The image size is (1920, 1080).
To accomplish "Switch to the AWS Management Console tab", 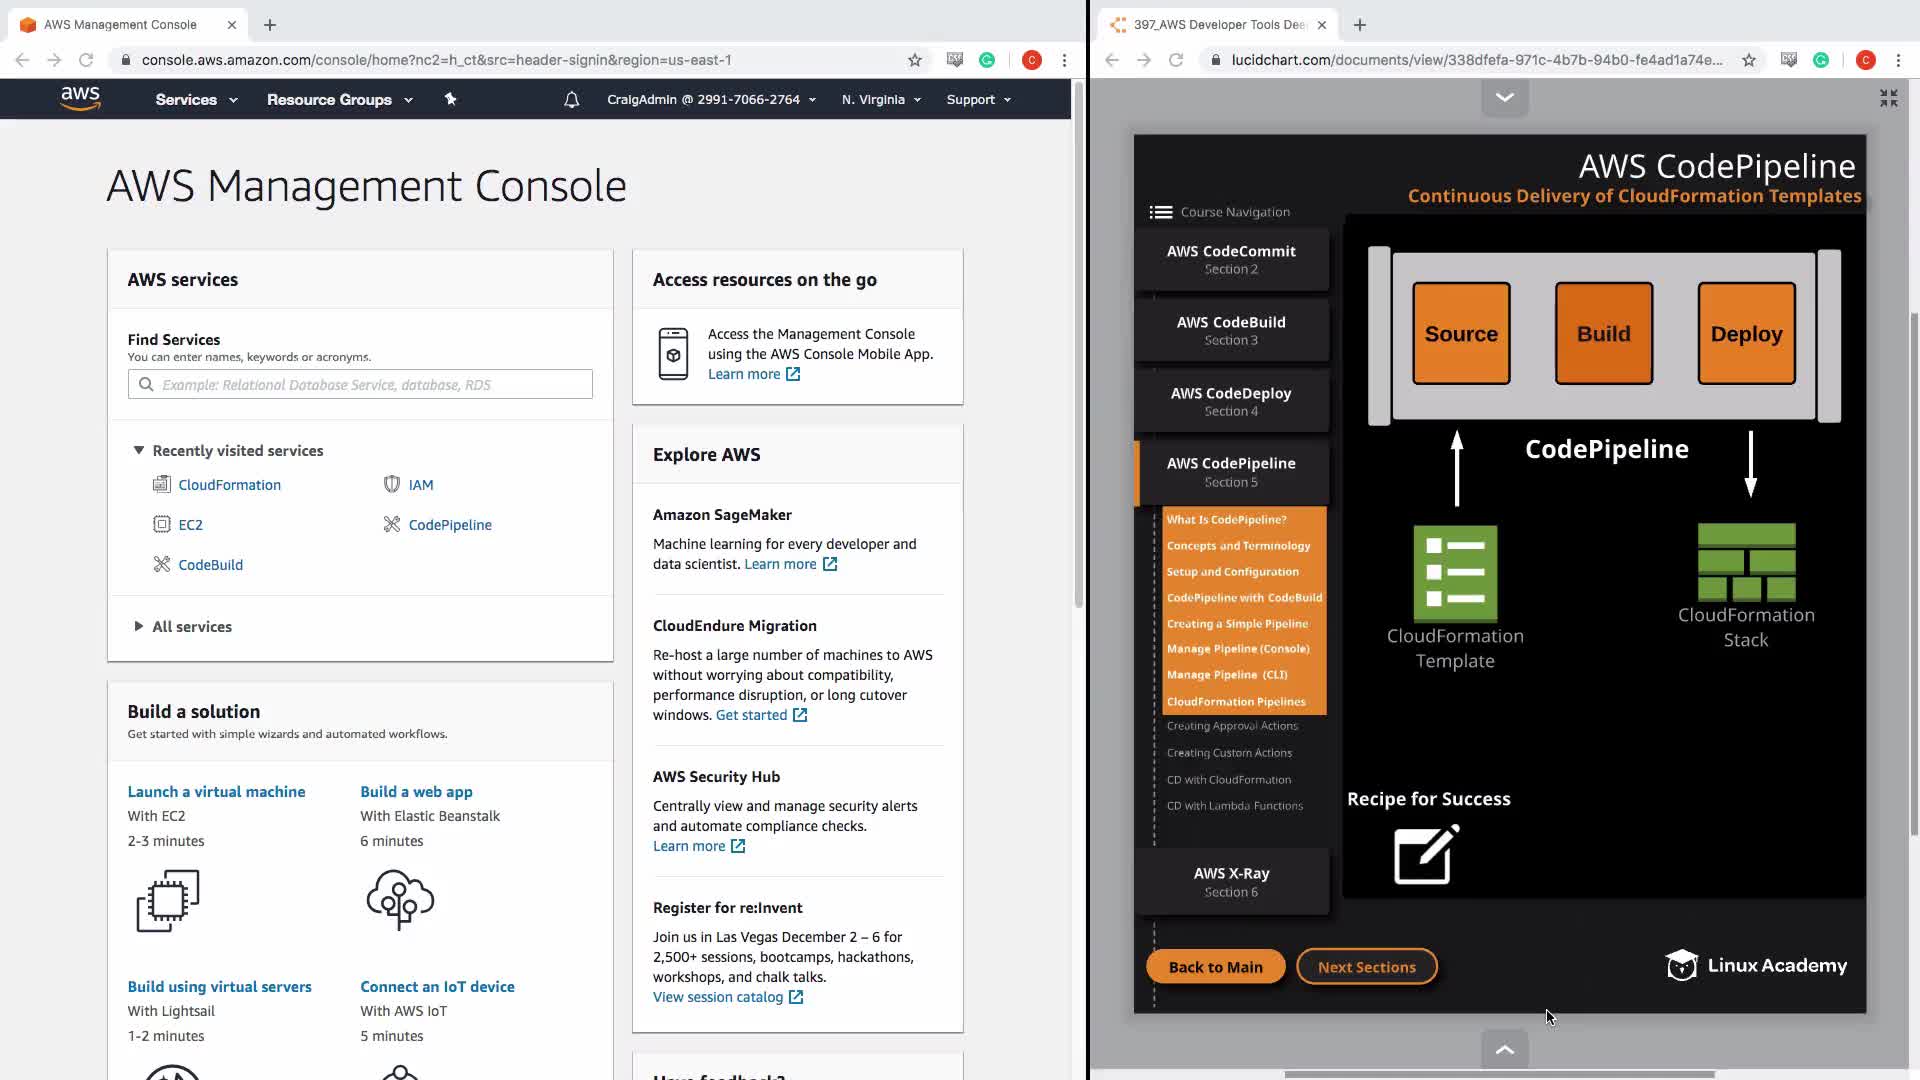I will [x=120, y=25].
